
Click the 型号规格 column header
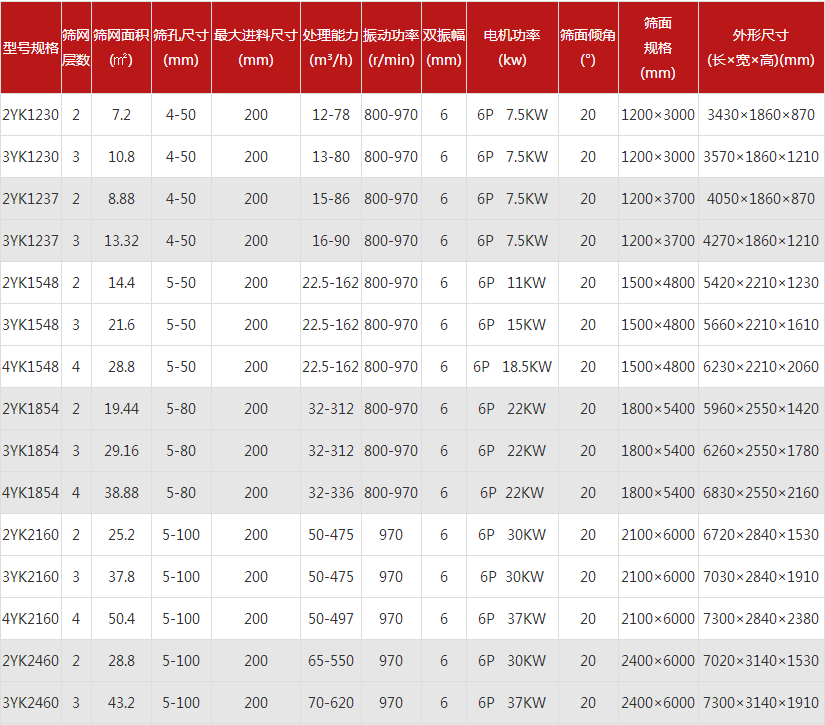point(30,47)
